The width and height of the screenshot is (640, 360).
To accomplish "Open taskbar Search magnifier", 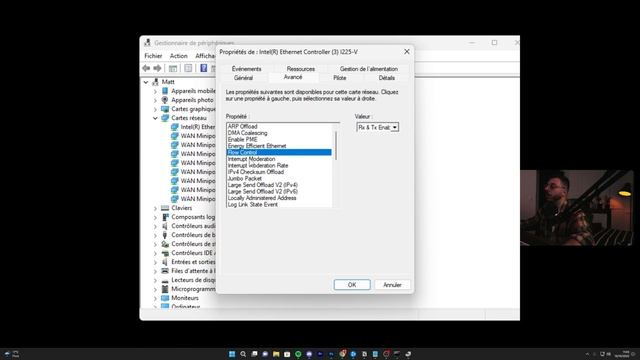I will pyautogui.click(x=243, y=354).
